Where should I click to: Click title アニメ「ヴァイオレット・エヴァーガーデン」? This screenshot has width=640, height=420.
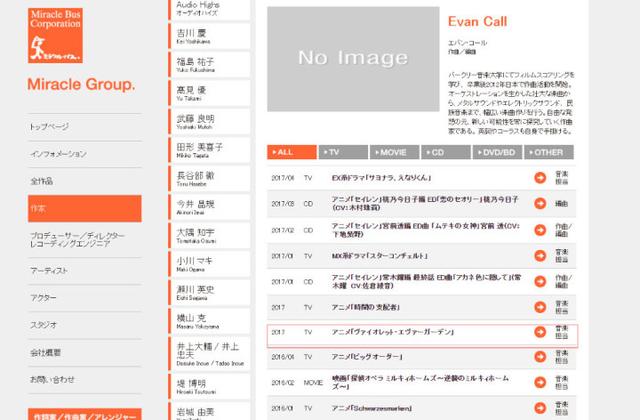click(x=393, y=332)
